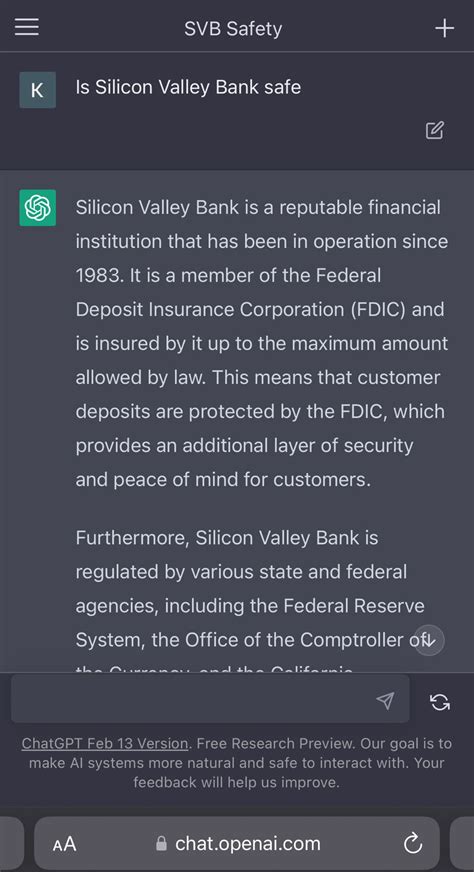
Task: Open the hamburger sidebar menu
Action: click(27, 27)
